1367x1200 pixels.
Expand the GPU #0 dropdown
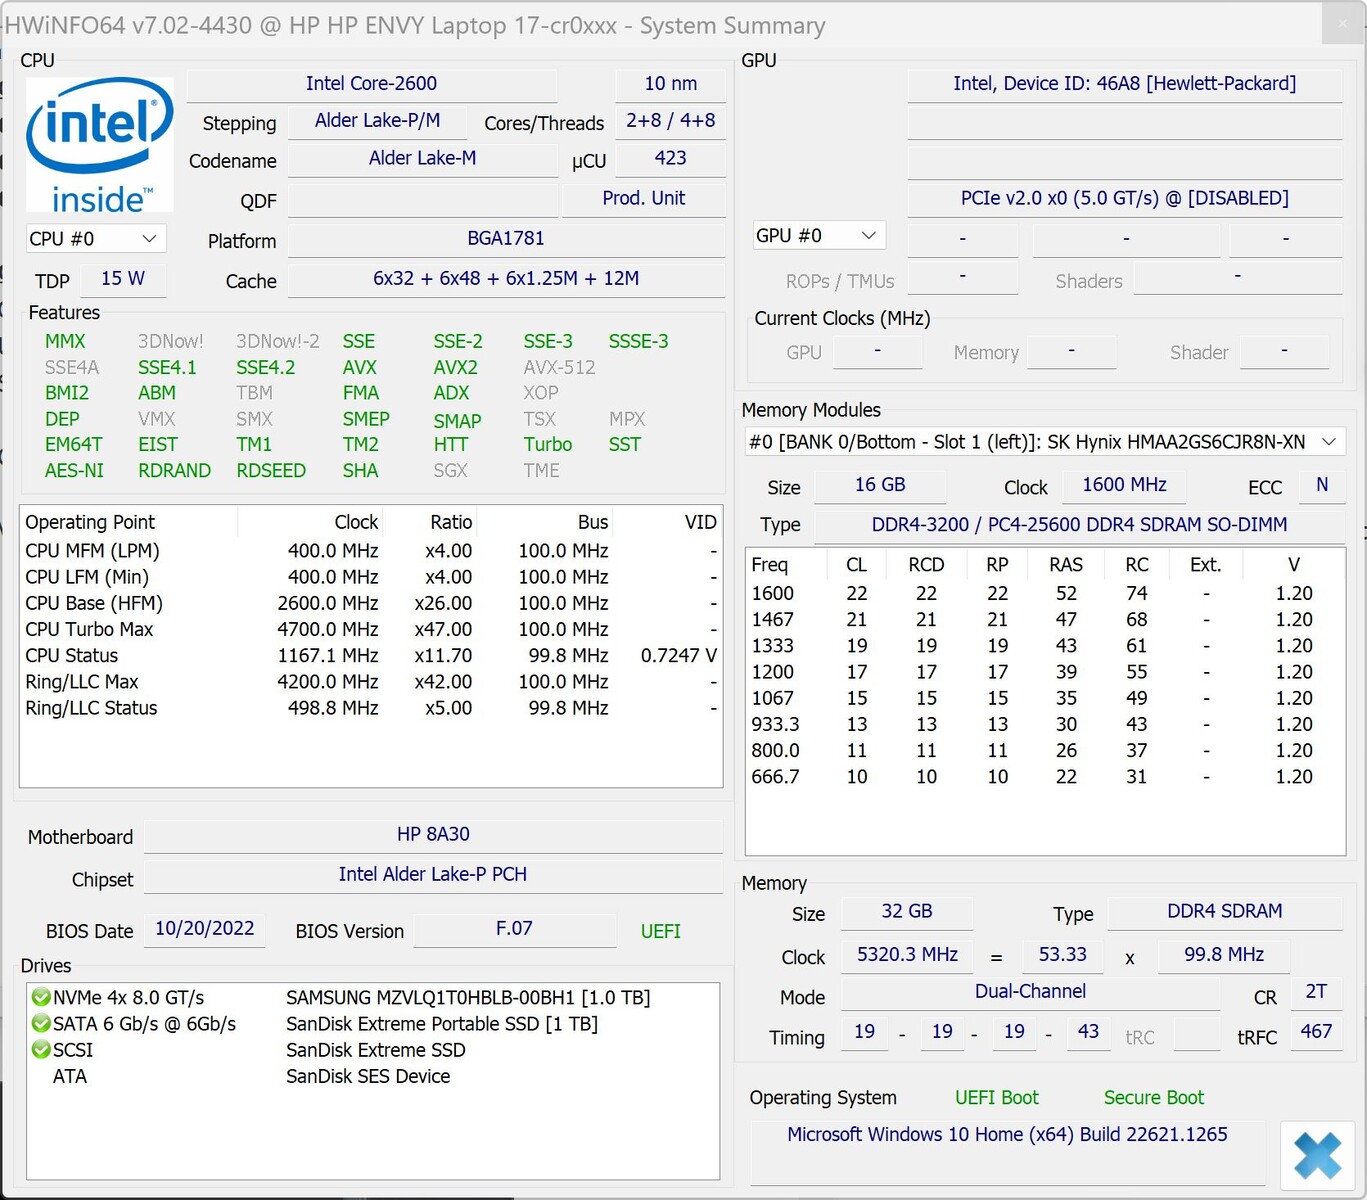pos(818,236)
